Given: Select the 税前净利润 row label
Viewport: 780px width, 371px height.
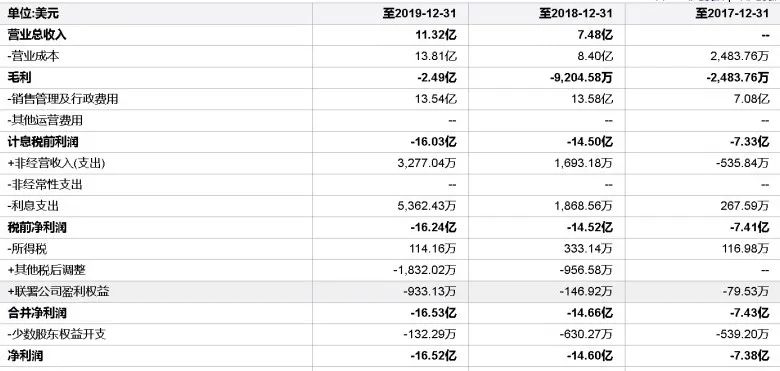Looking at the screenshot, I should point(37,228).
